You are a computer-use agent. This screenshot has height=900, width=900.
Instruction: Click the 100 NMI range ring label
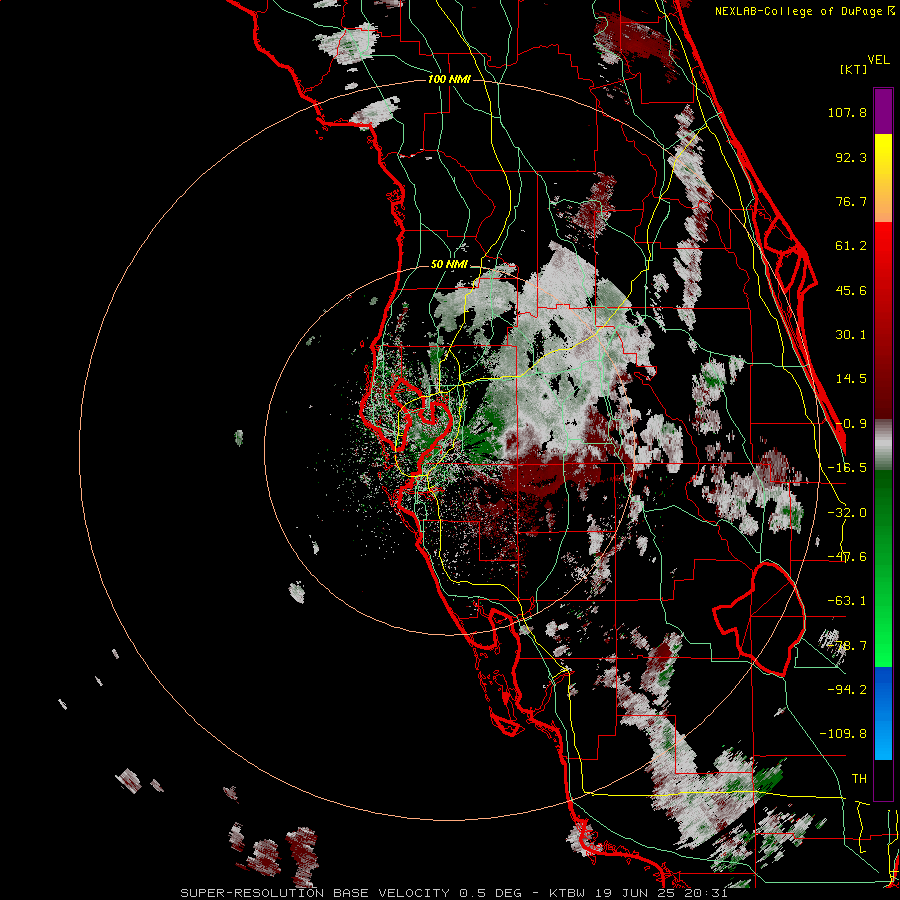tap(449, 79)
